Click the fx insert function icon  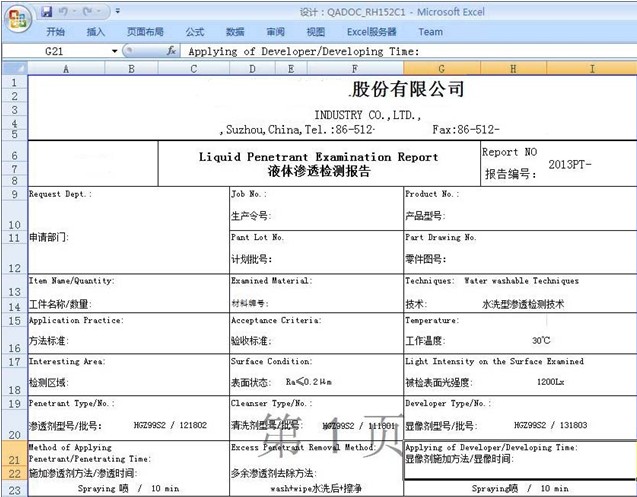click(172, 50)
